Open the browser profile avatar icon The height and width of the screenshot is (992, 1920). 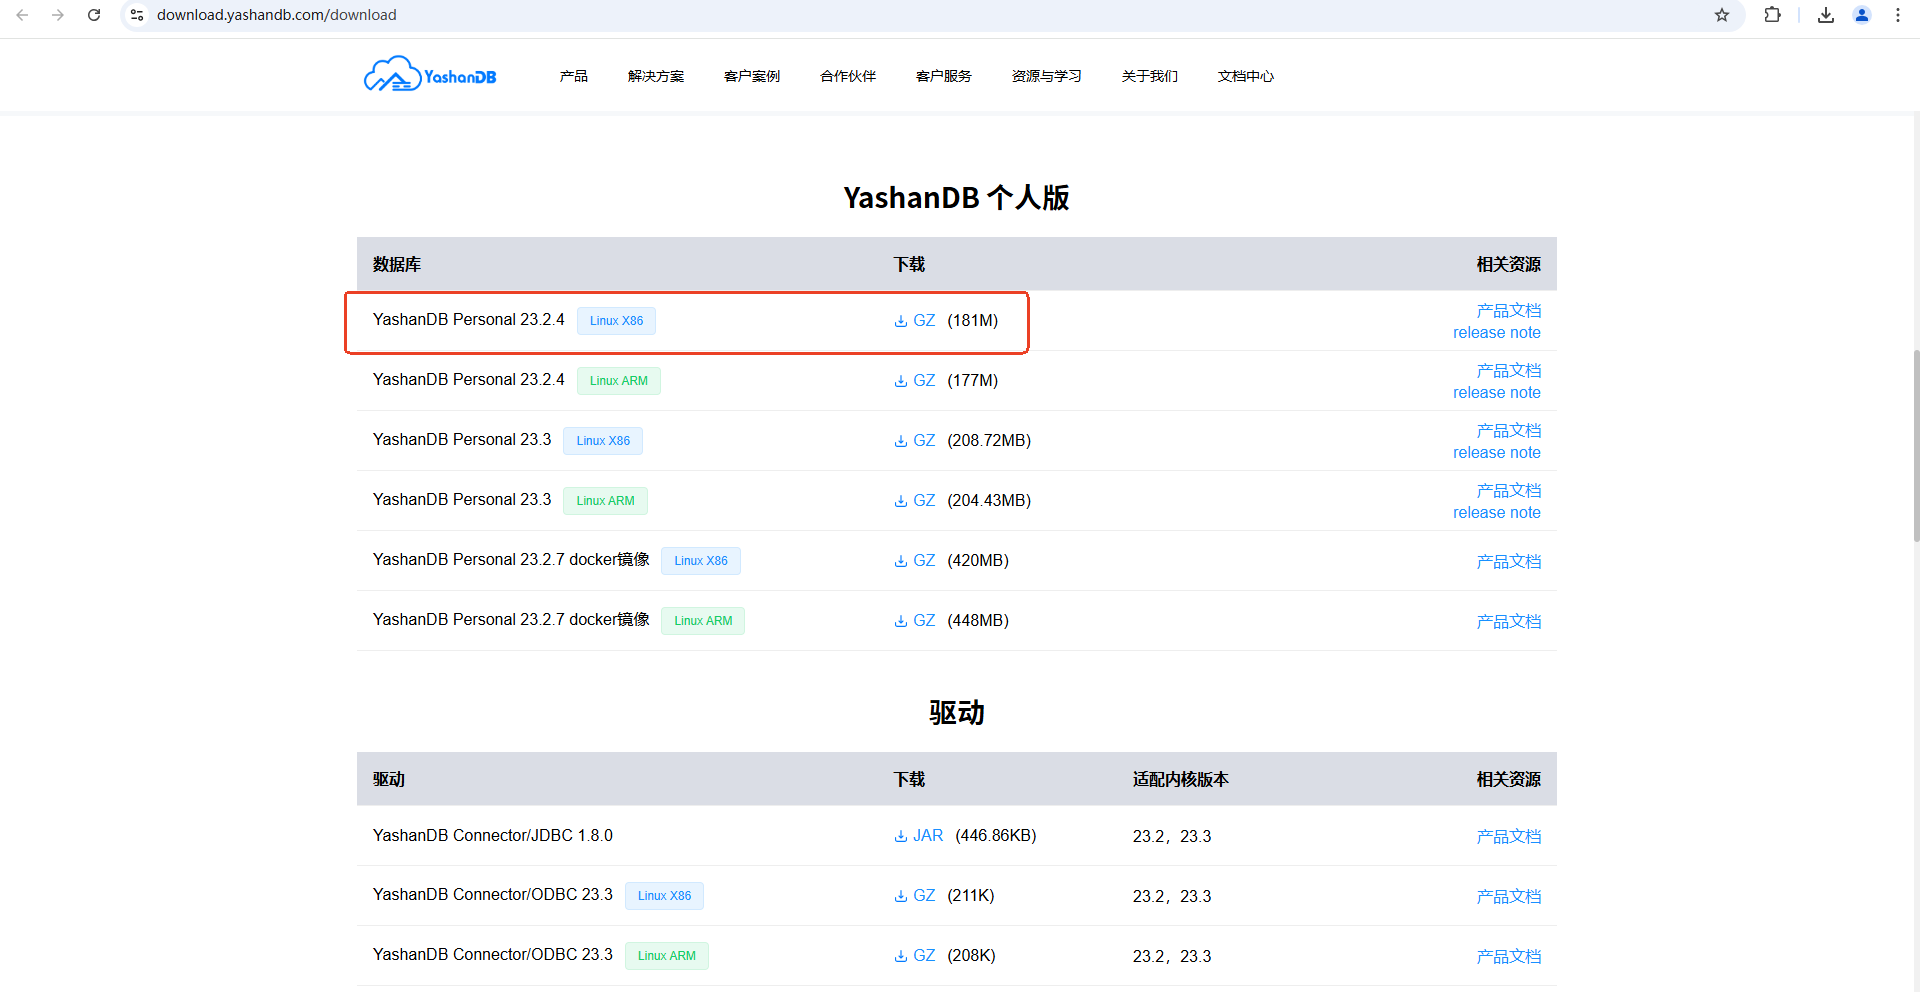pos(1861,15)
